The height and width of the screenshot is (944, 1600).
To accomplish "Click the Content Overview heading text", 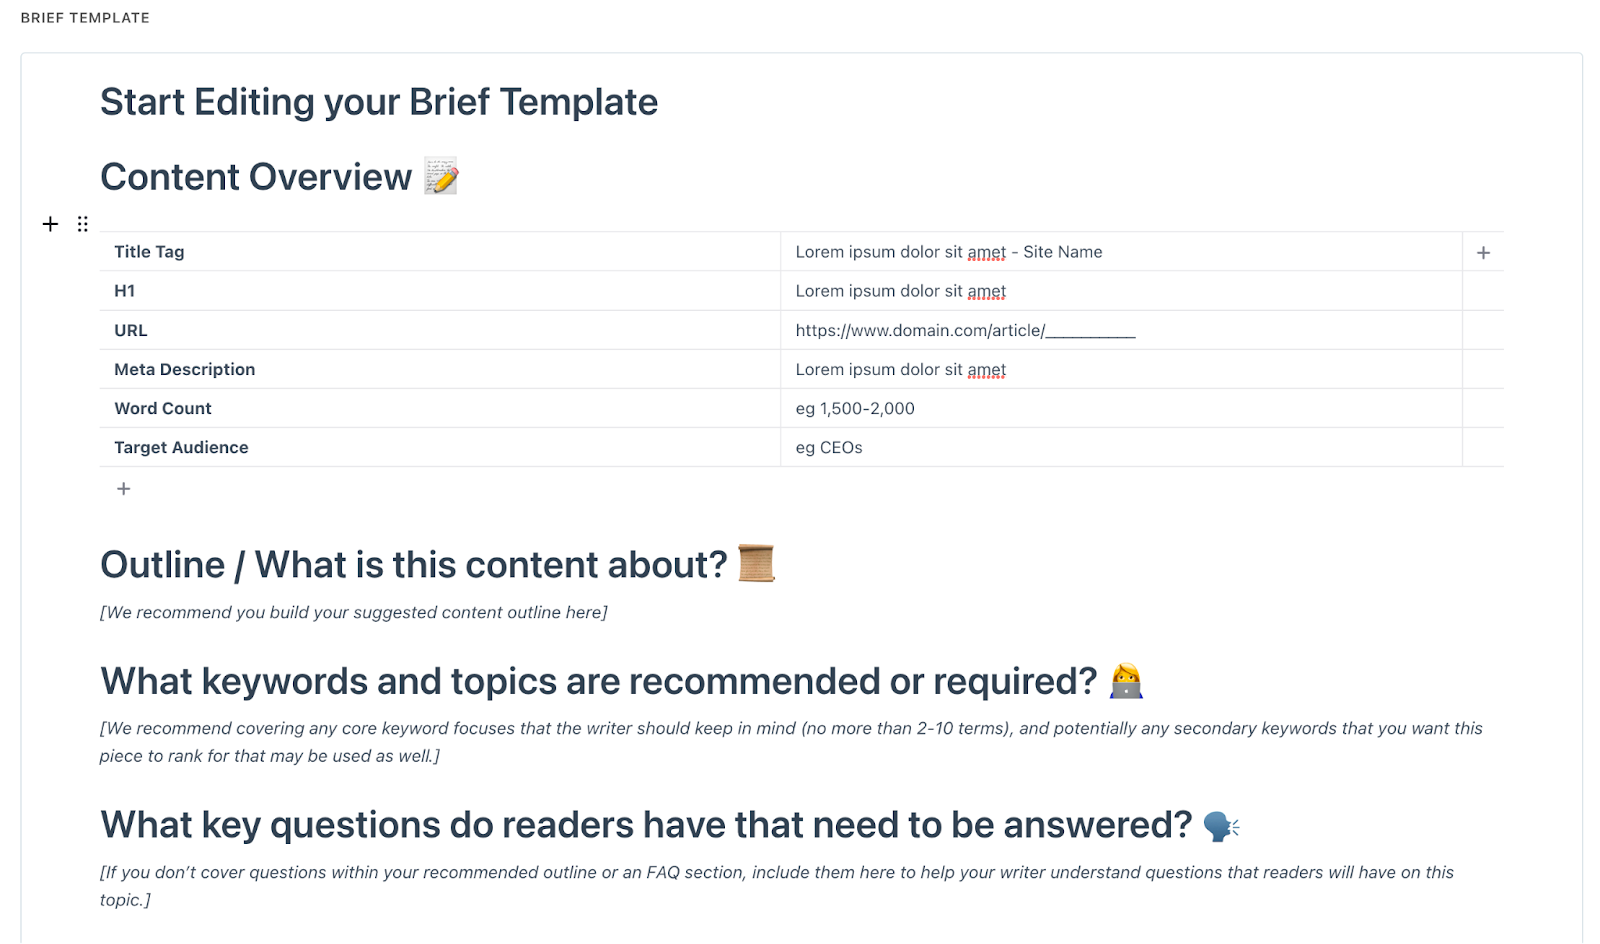I will click(x=256, y=177).
